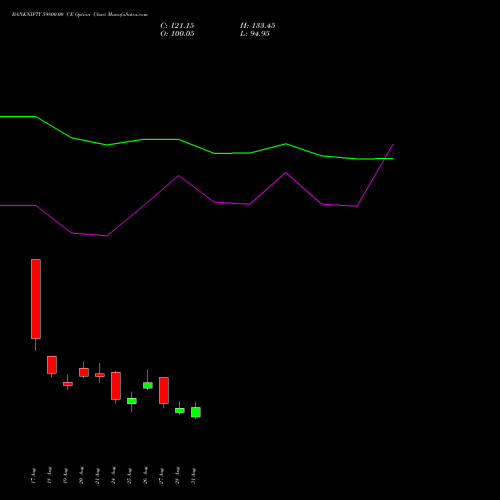Select the red 20 Aug candle

pos(84,372)
